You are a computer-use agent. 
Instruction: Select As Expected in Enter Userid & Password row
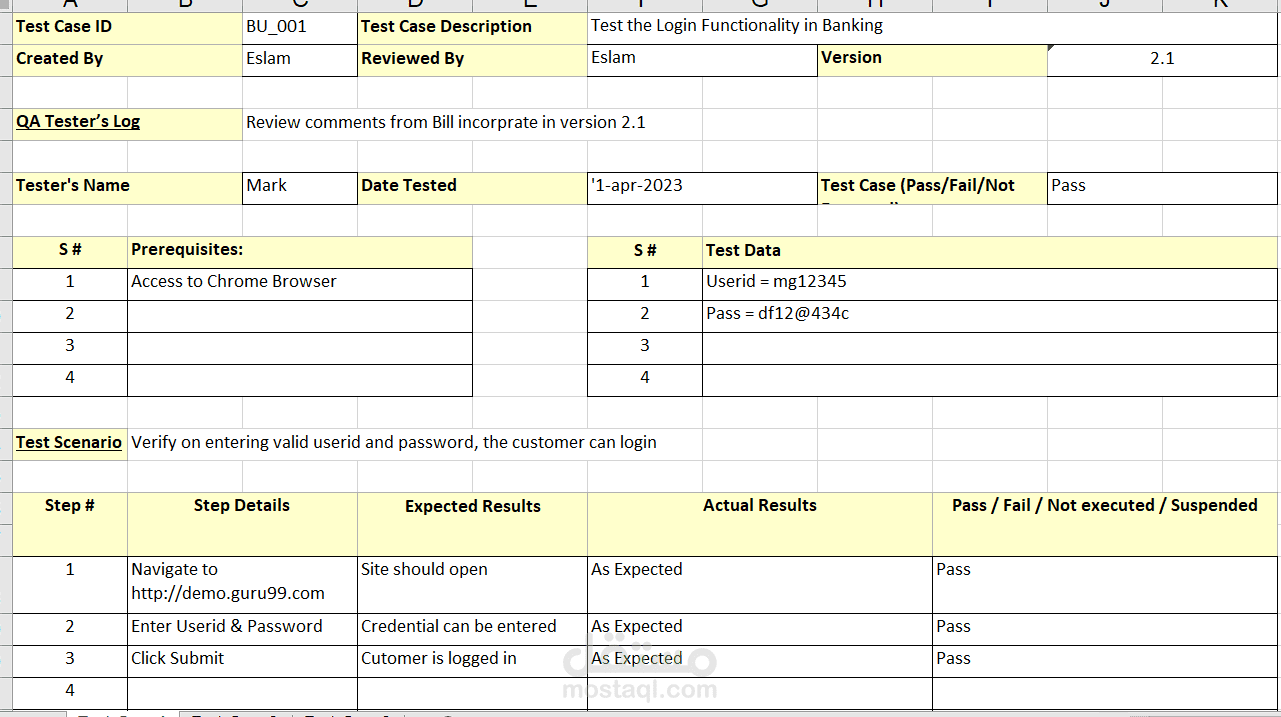tap(760, 629)
